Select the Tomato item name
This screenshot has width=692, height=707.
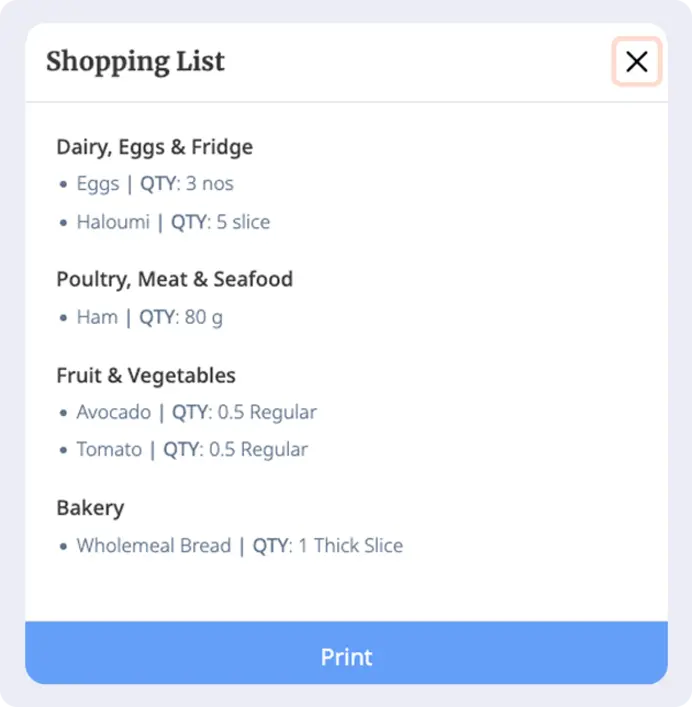[x=109, y=450]
